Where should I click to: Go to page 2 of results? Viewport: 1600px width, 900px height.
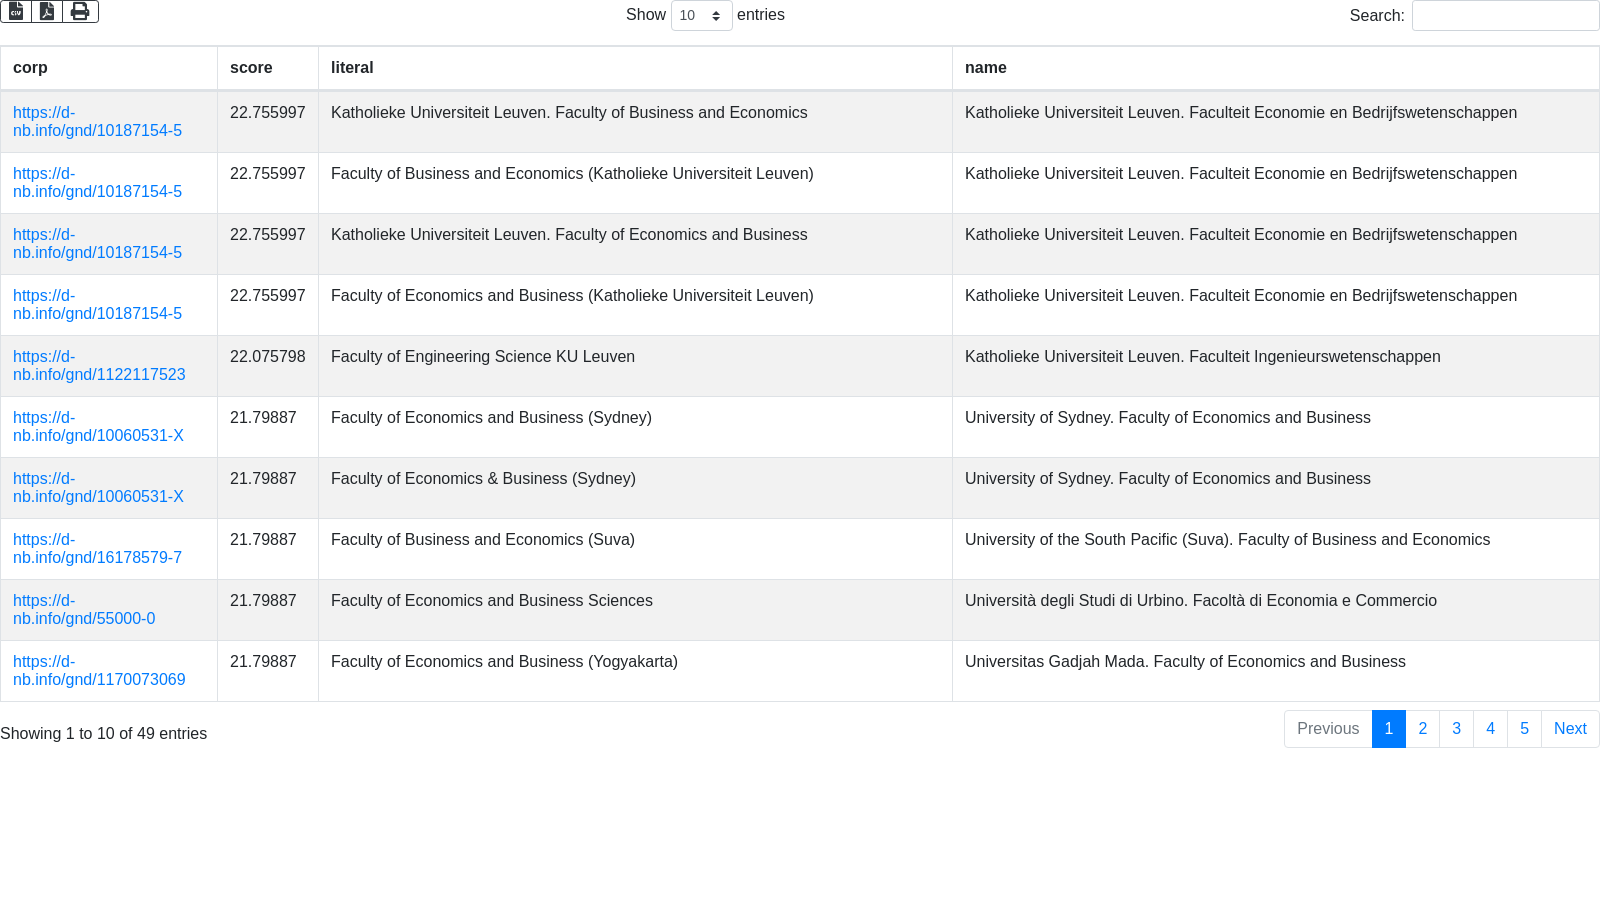(1422, 729)
